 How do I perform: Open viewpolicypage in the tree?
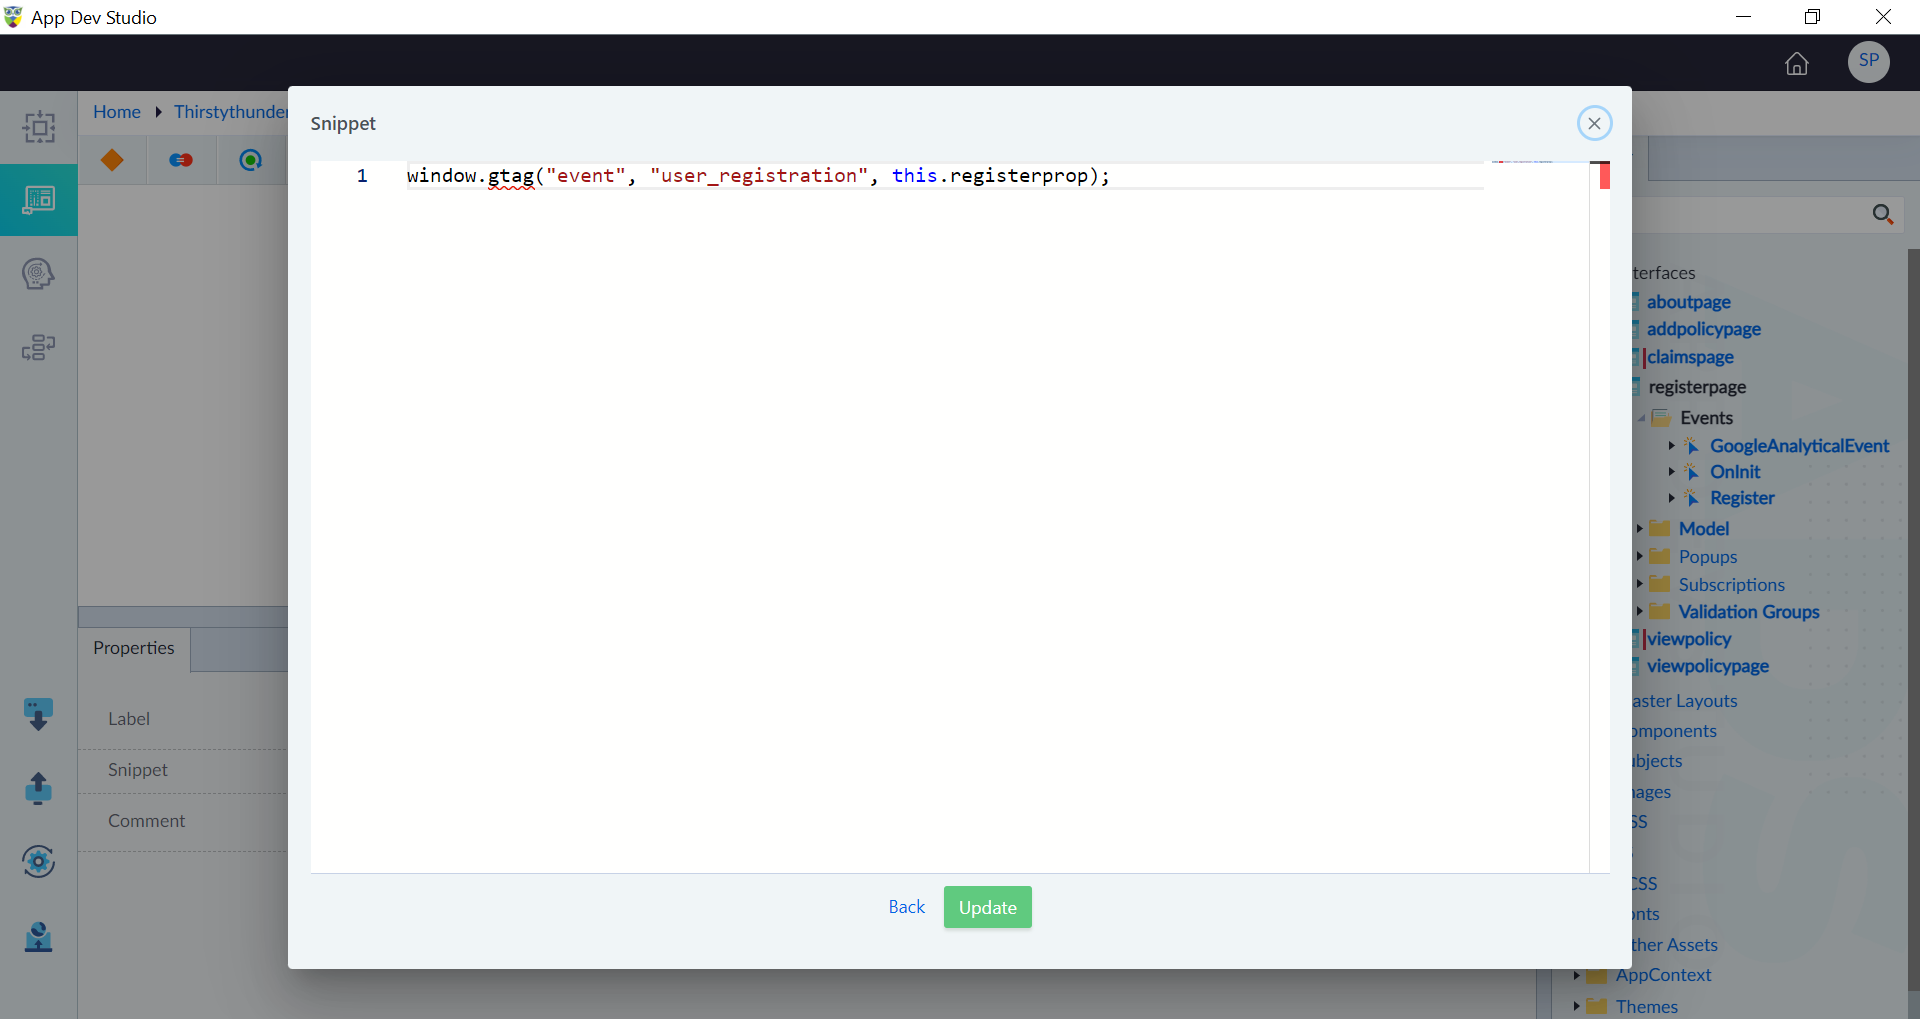[1707, 666]
